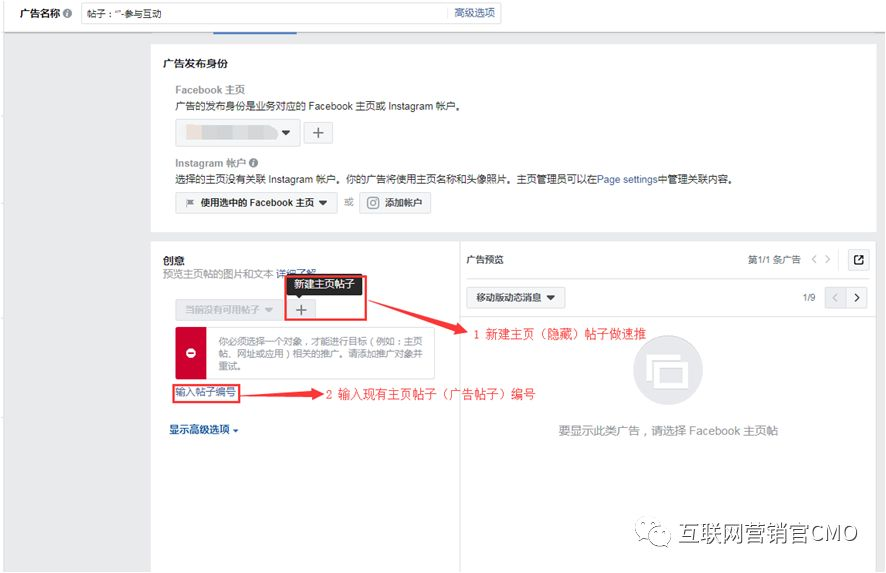Screen dimensions: 886x573
Task: Click the 第1/1 条广告 counter text
Action: [774, 259]
